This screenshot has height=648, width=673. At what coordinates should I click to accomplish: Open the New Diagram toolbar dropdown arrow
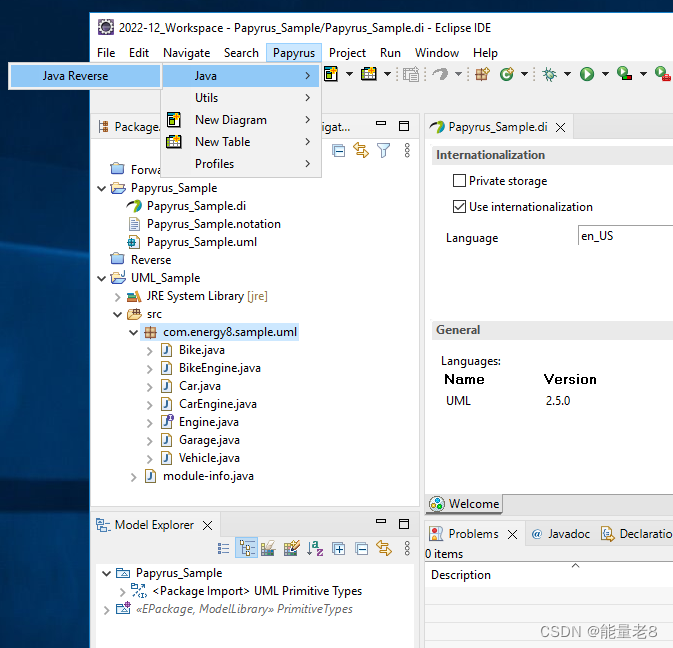[349, 74]
